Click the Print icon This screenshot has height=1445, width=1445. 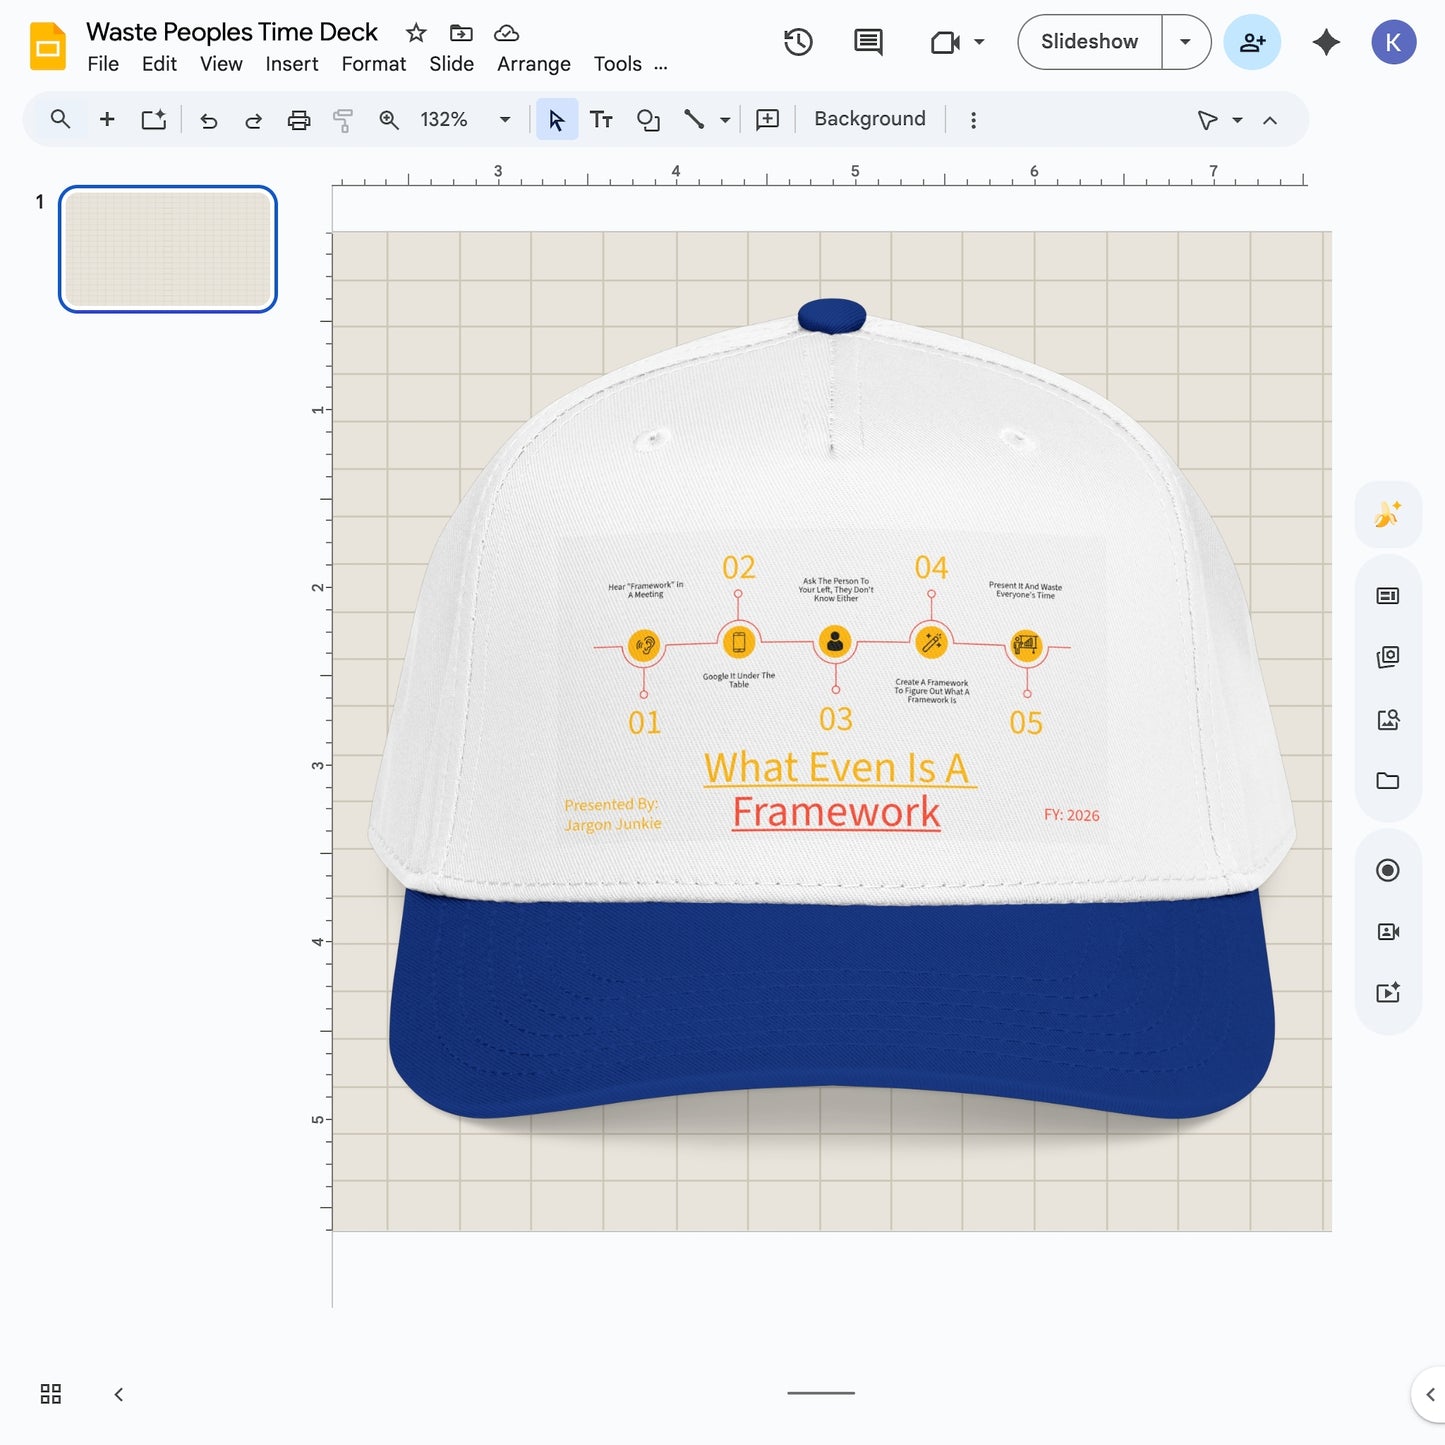point(298,119)
